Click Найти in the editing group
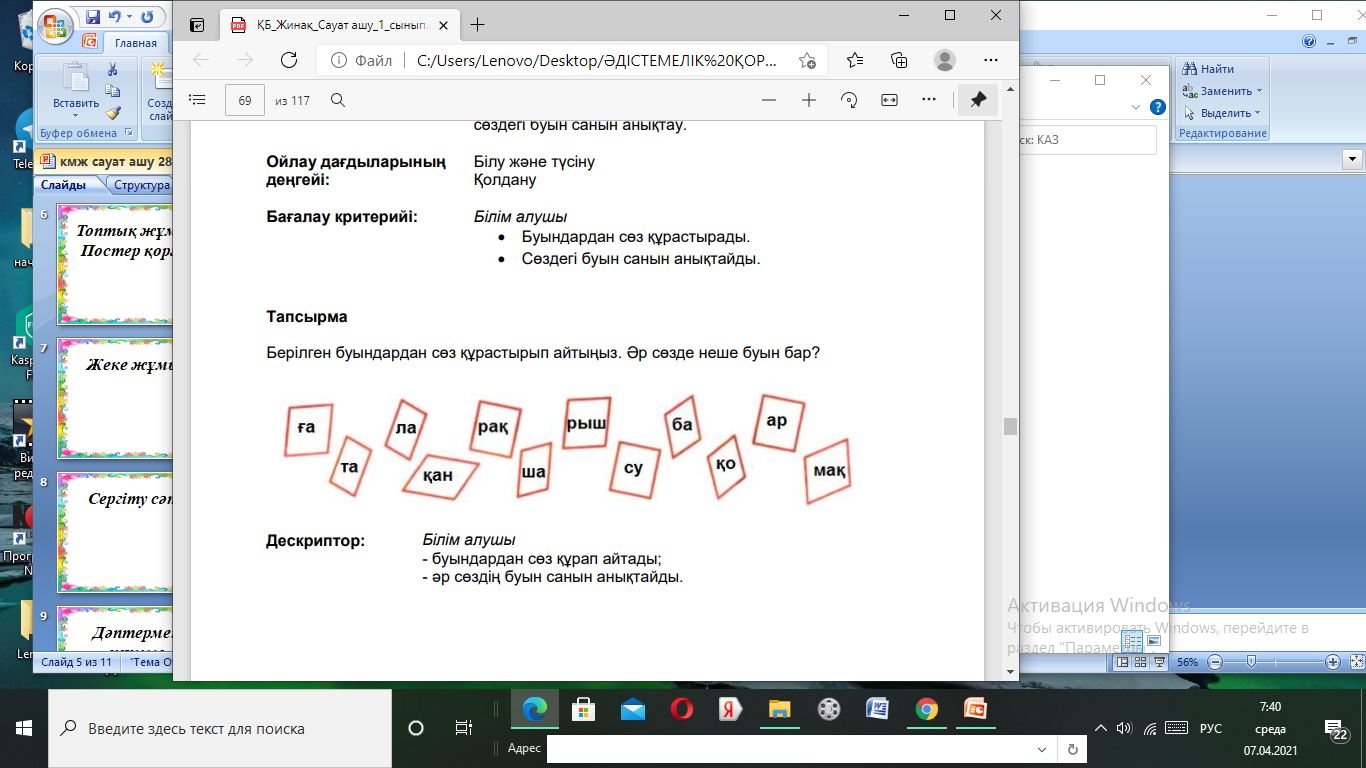Image resolution: width=1366 pixels, height=768 pixels. tap(1208, 69)
